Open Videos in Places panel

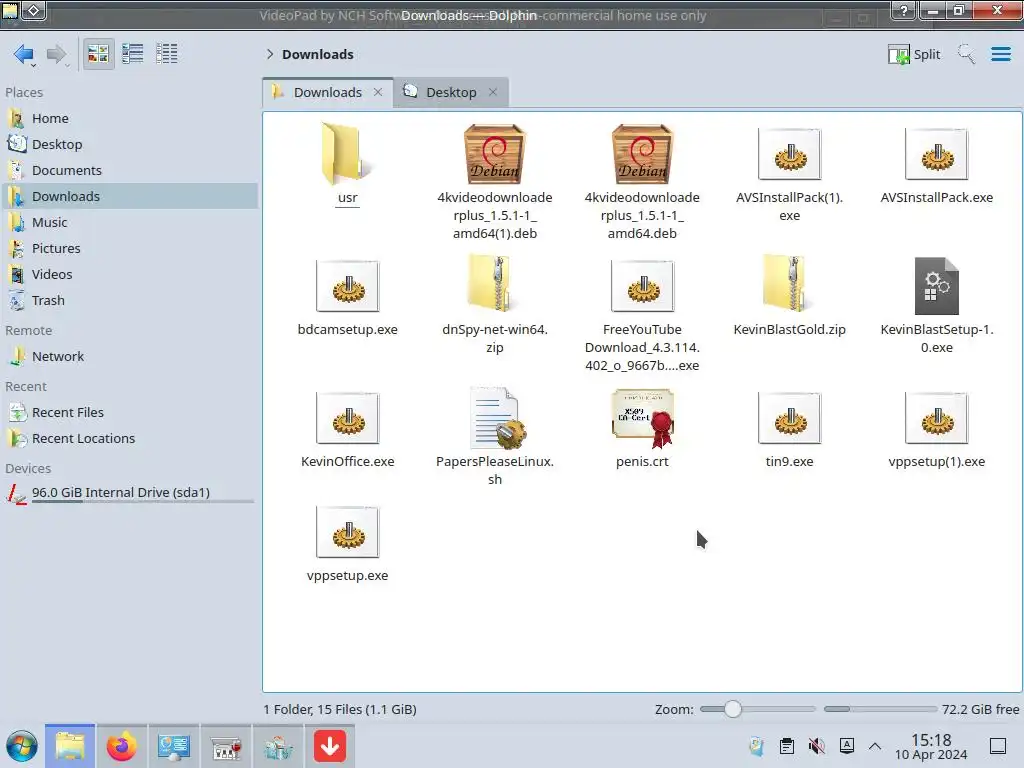[129, 275]
